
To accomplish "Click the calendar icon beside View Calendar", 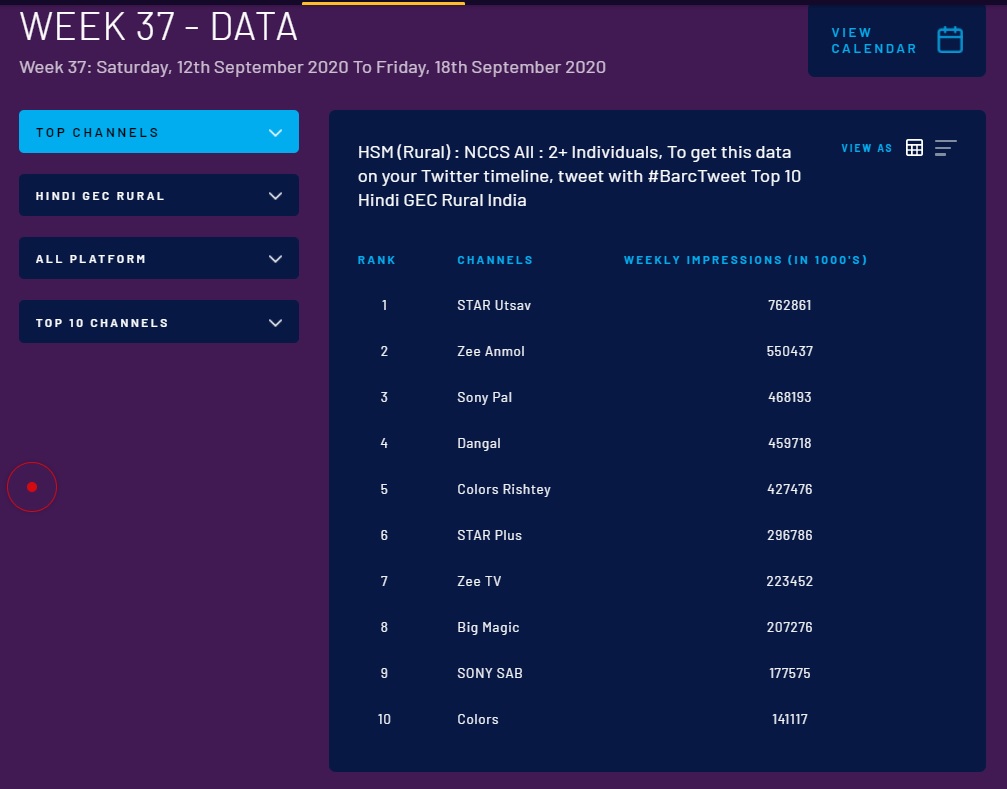I will click(949, 40).
